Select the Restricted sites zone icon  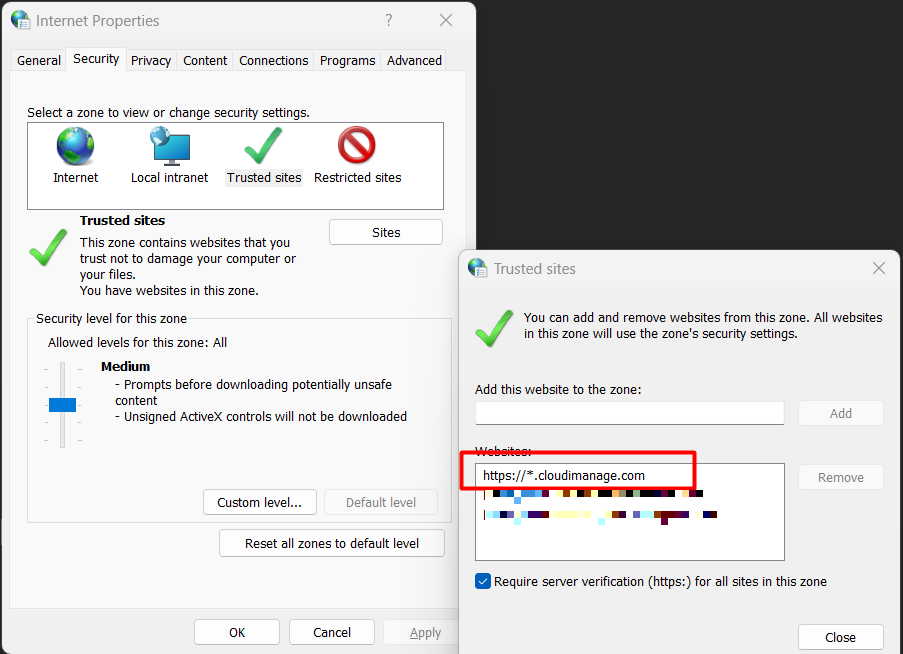(x=357, y=147)
